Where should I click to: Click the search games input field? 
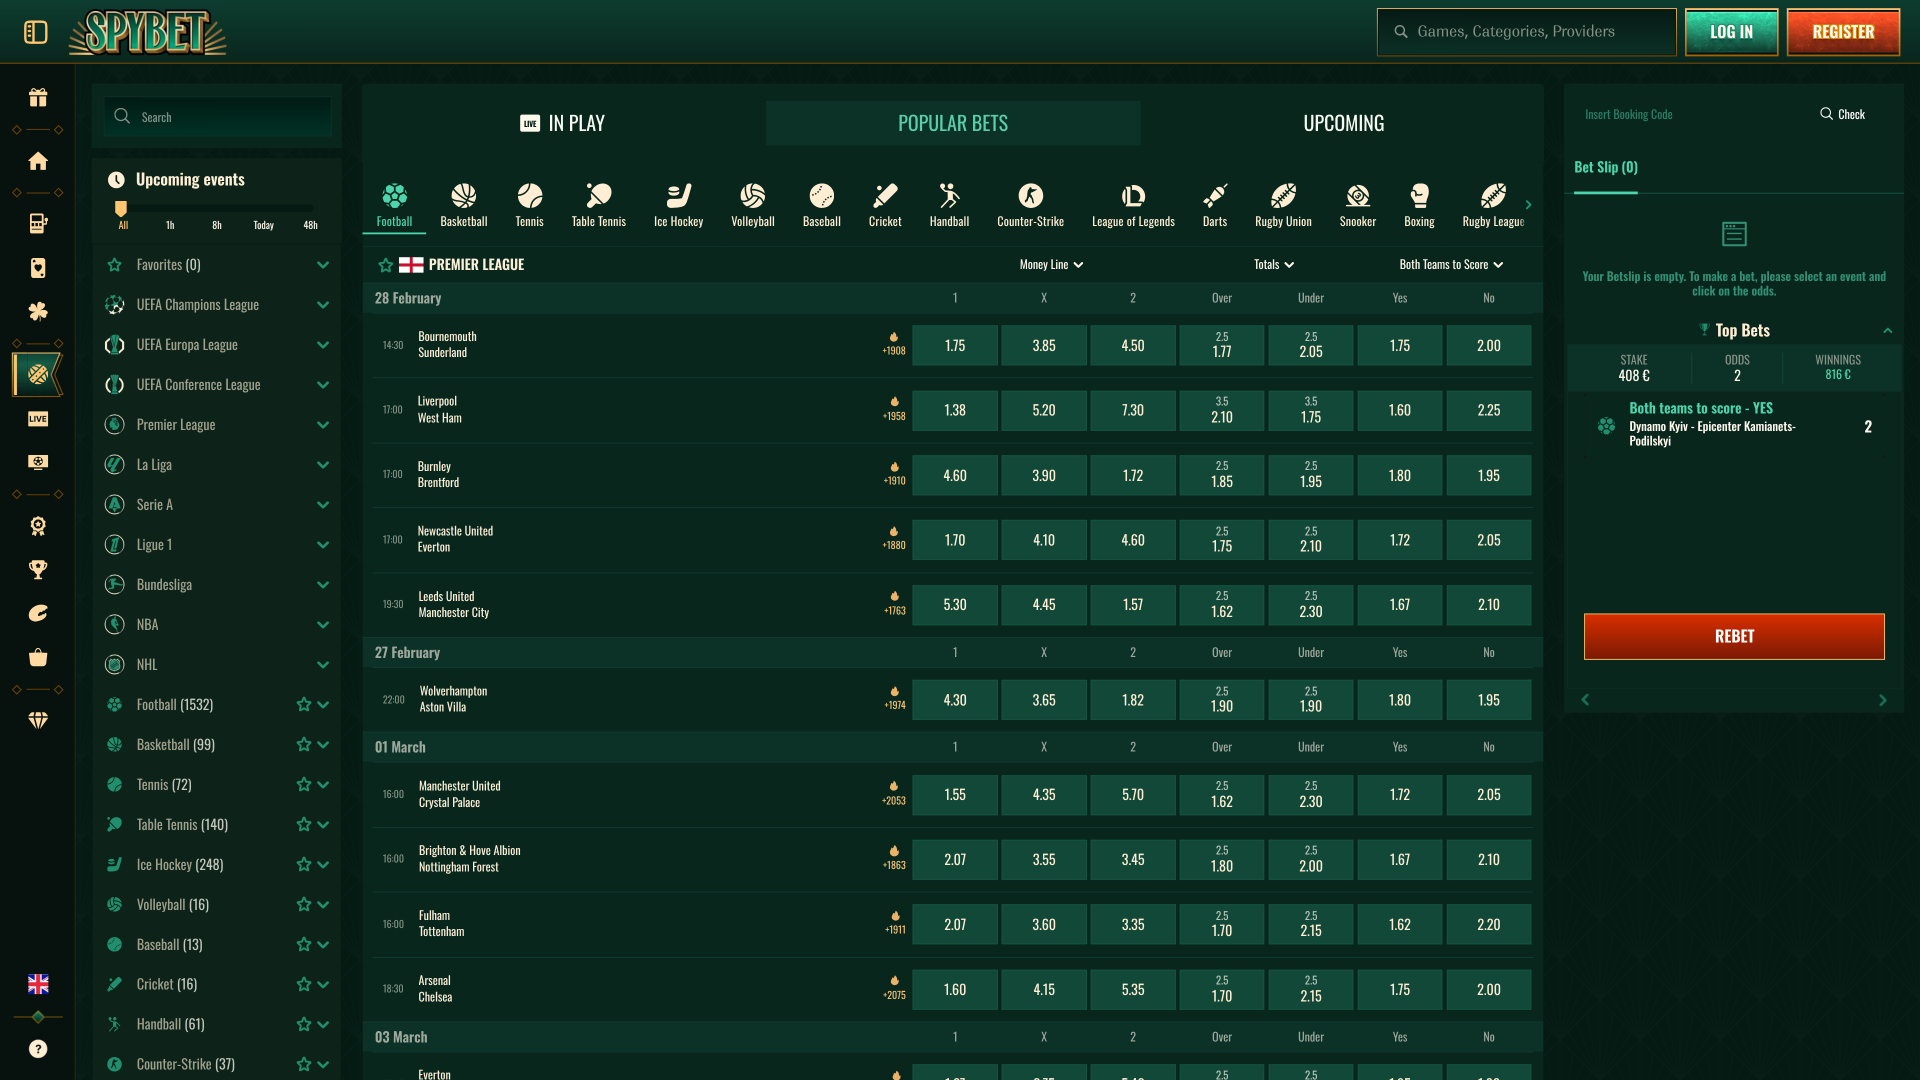[1525, 31]
